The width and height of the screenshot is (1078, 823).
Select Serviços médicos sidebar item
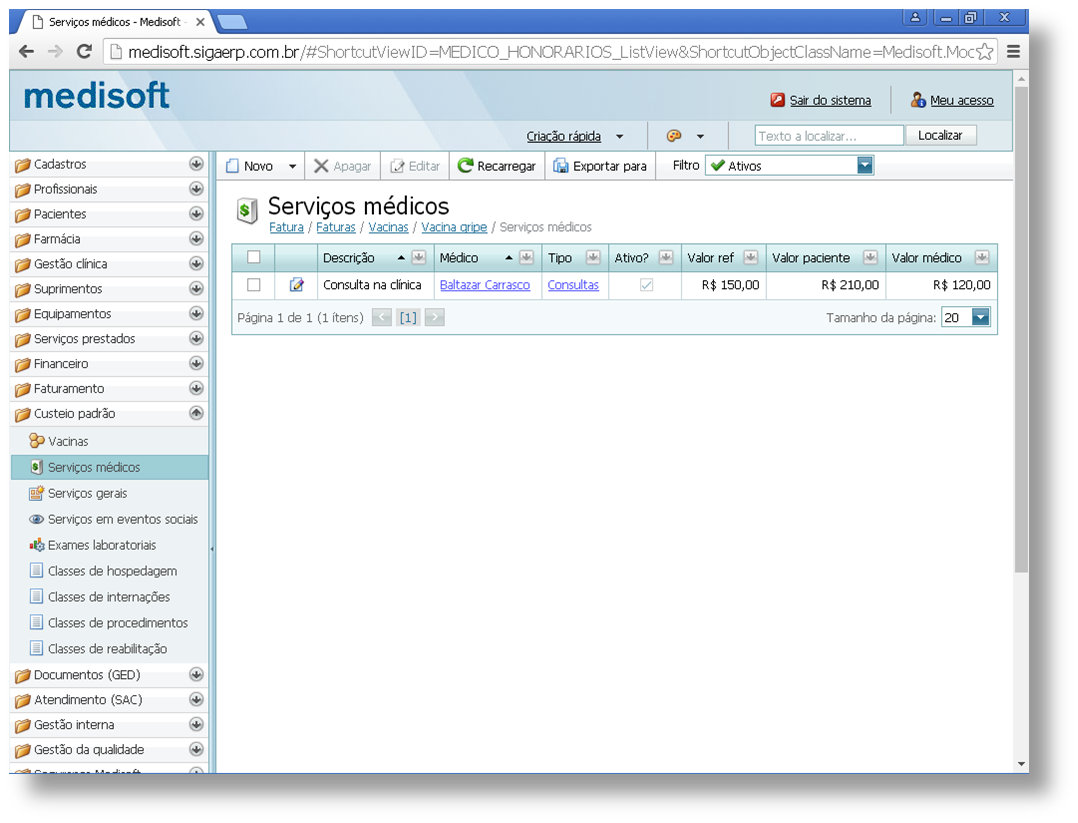click(x=109, y=467)
